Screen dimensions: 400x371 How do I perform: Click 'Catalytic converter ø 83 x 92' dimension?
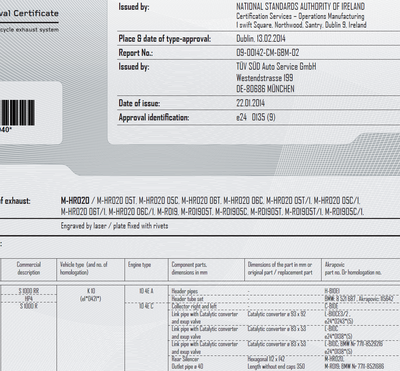pyautogui.click(x=277, y=314)
